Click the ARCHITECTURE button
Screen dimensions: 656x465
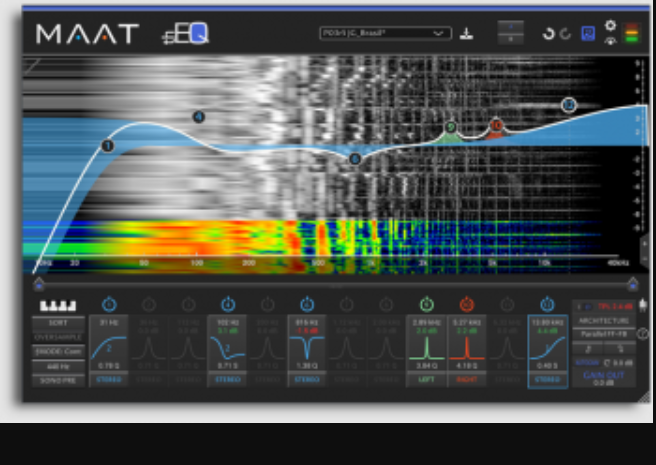click(605, 321)
